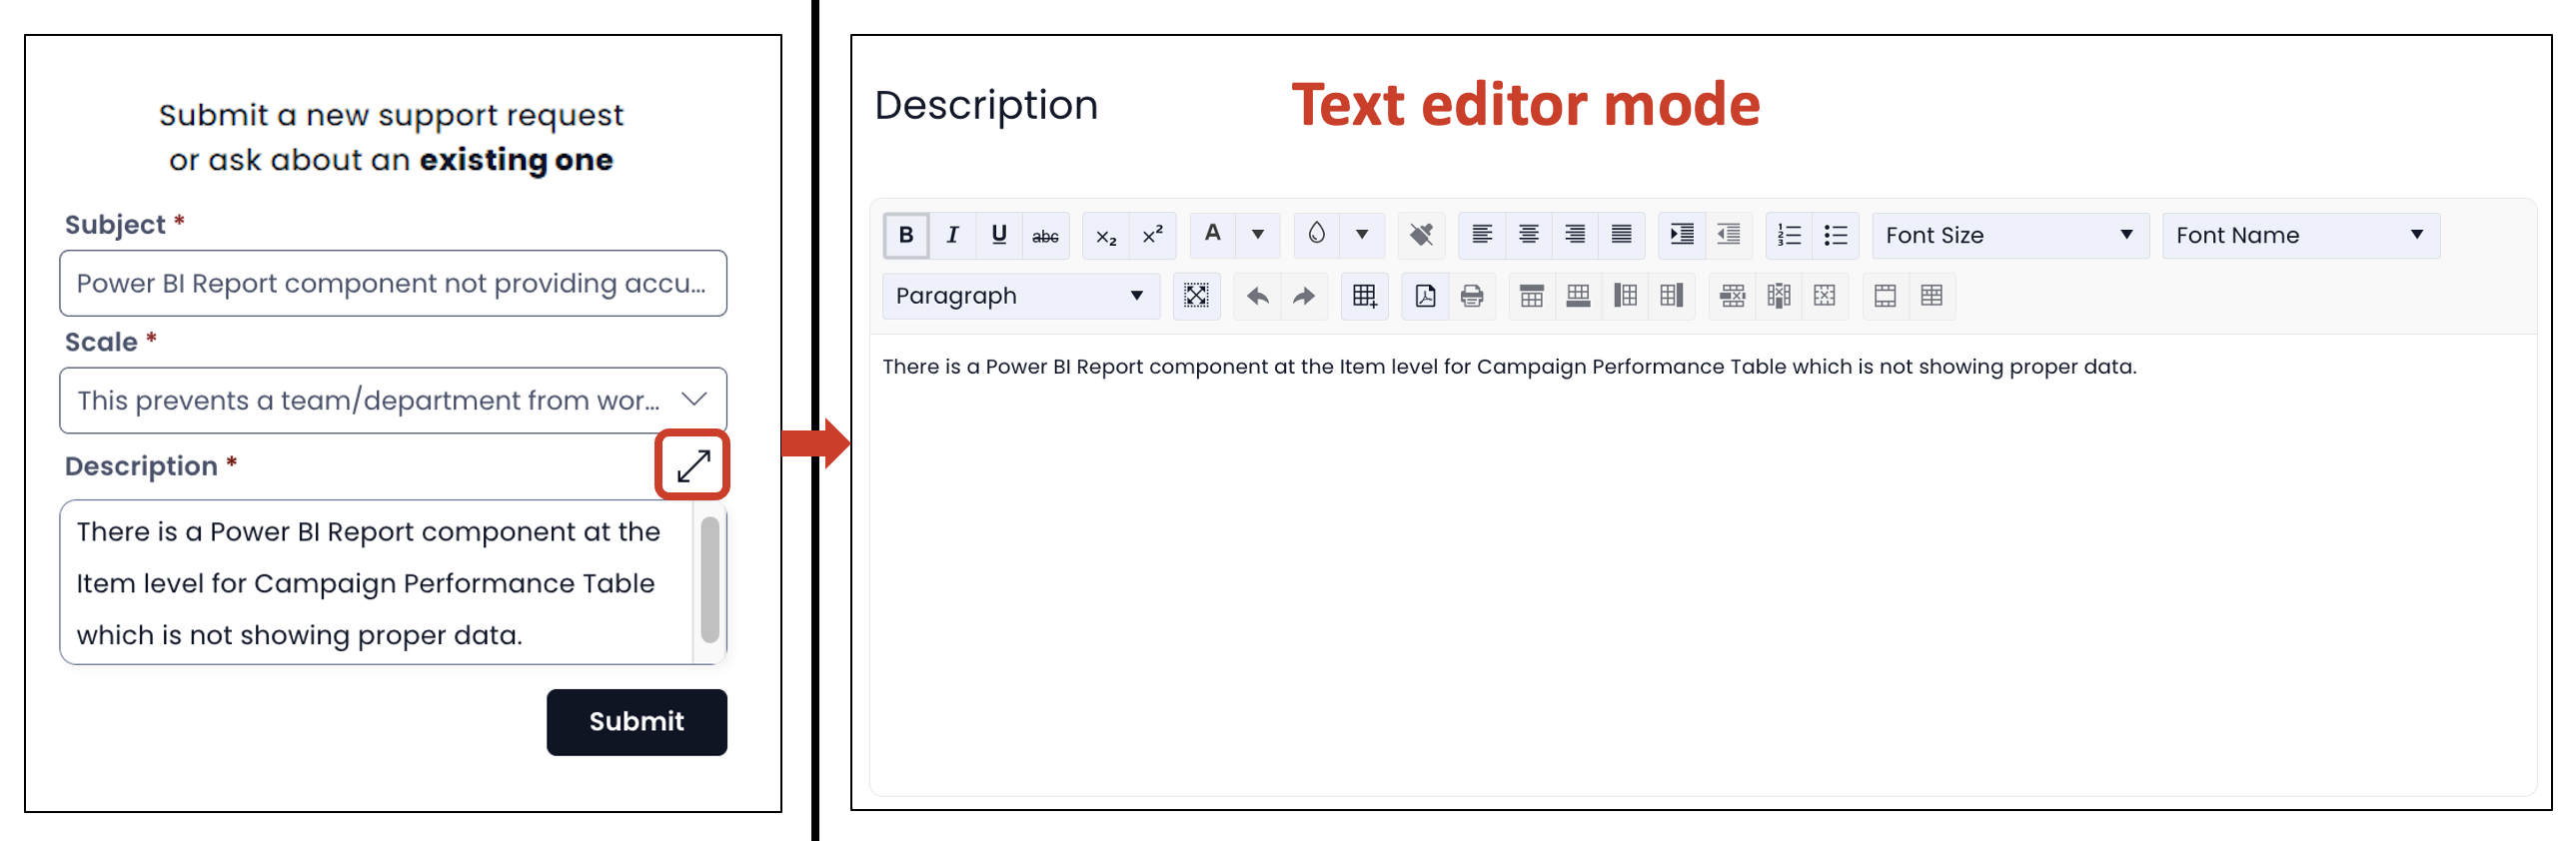Click the Subject input field

[393, 283]
